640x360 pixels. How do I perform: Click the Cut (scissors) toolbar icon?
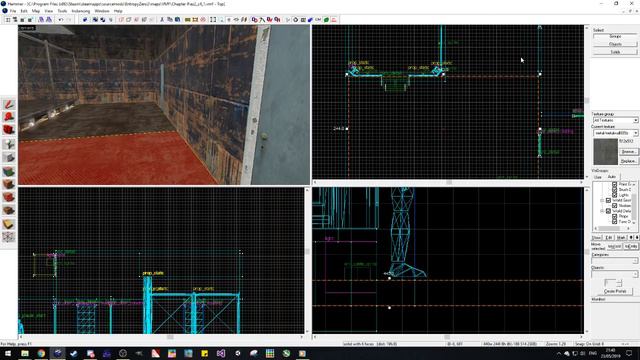tap(162, 20)
